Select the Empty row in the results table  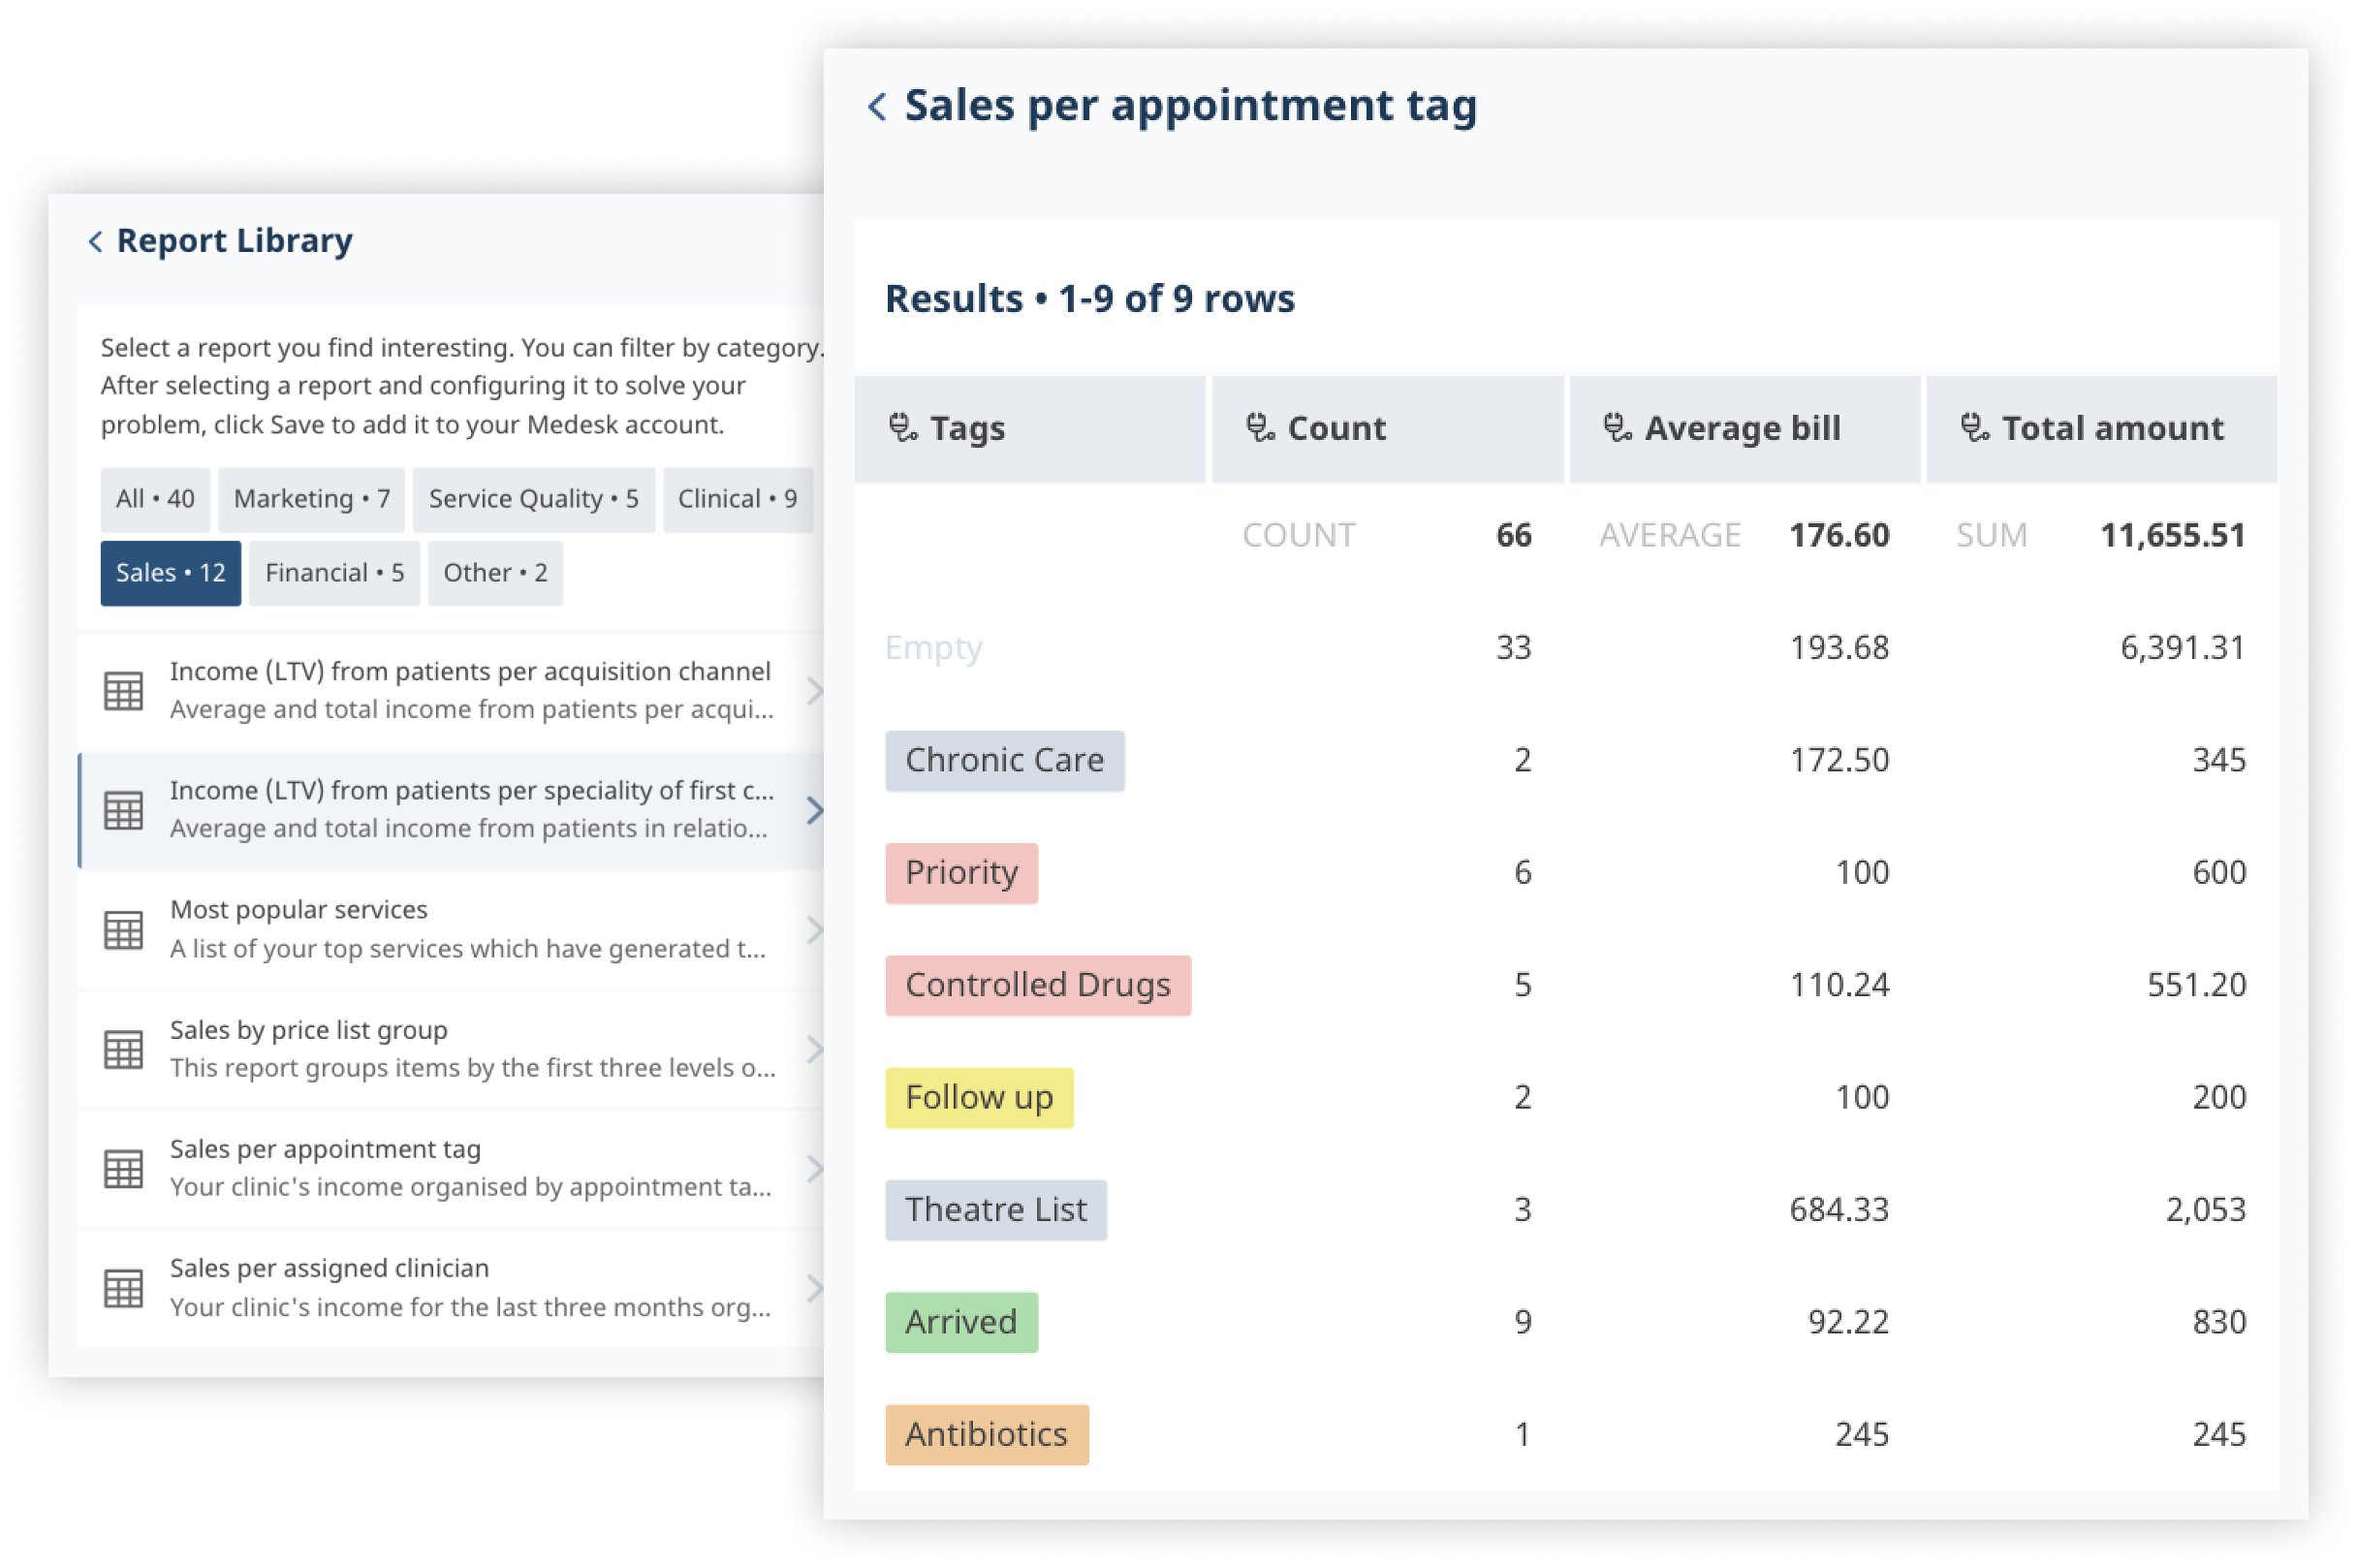click(x=932, y=647)
